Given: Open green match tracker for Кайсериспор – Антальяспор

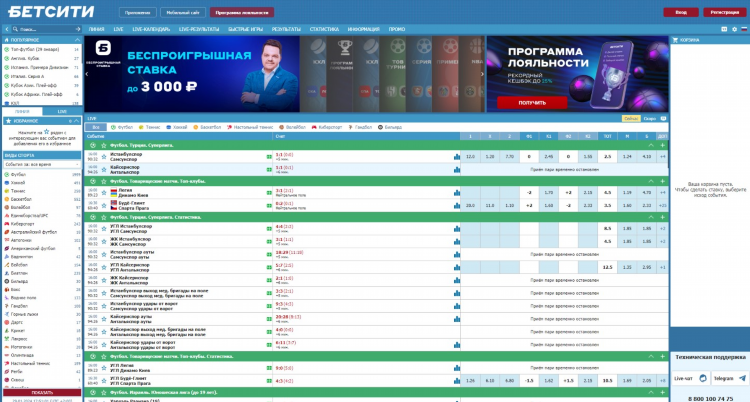Looking at the screenshot, I should pyautogui.click(x=269, y=169).
